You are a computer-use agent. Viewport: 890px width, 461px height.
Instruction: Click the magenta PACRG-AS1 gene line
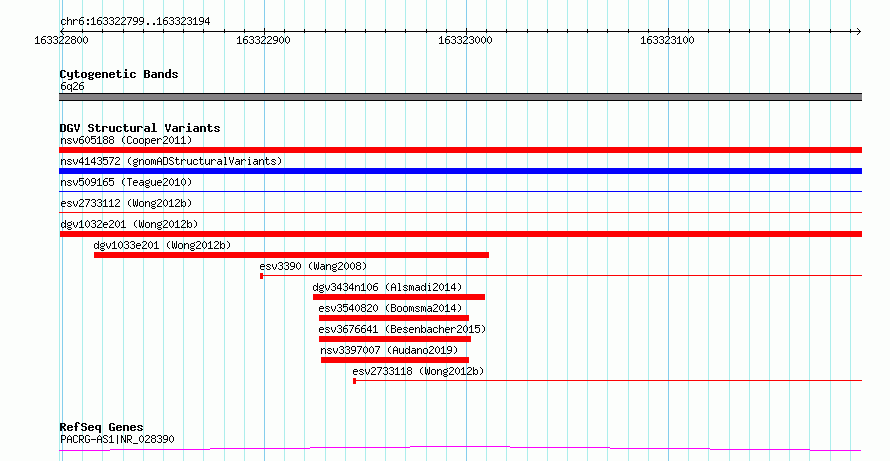click(460, 449)
